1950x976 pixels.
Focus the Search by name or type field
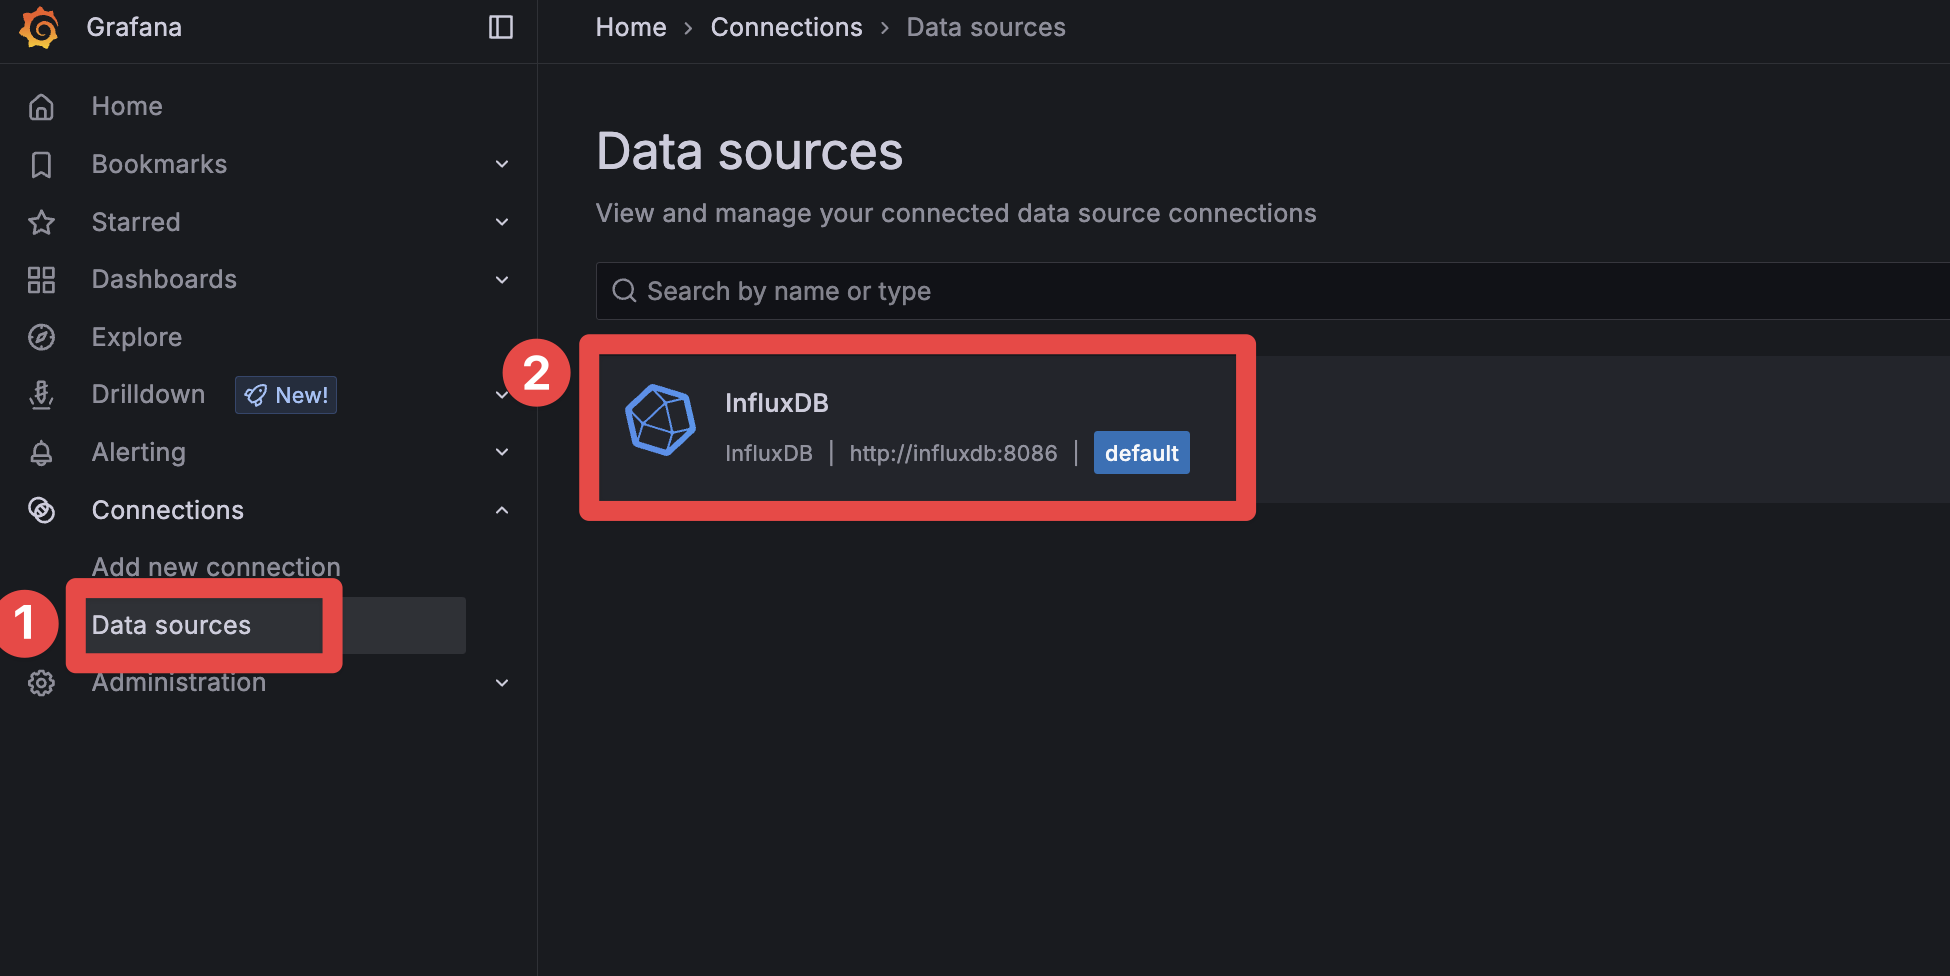[1273, 291]
